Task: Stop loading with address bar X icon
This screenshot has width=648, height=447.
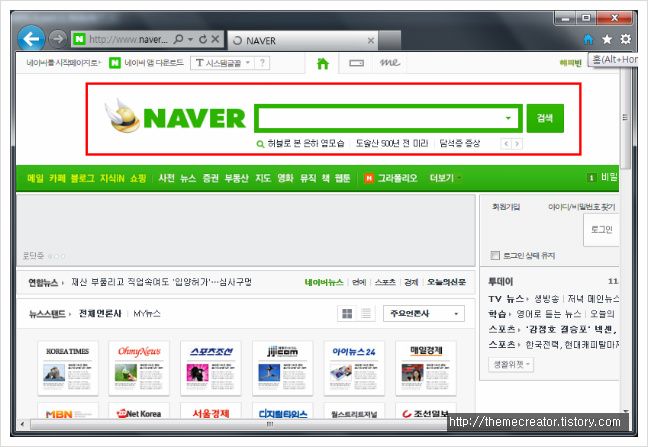Action: pyautogui.click(x=215, y=39)
